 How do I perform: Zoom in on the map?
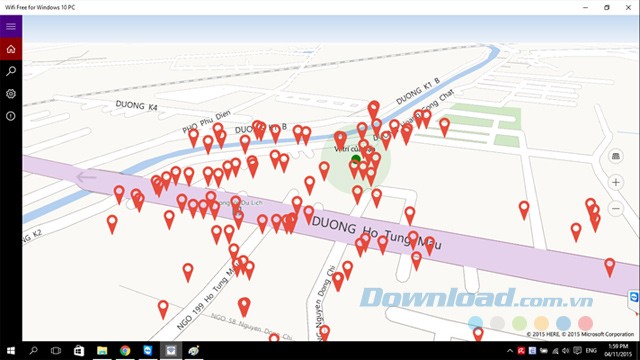coord(616,182)
